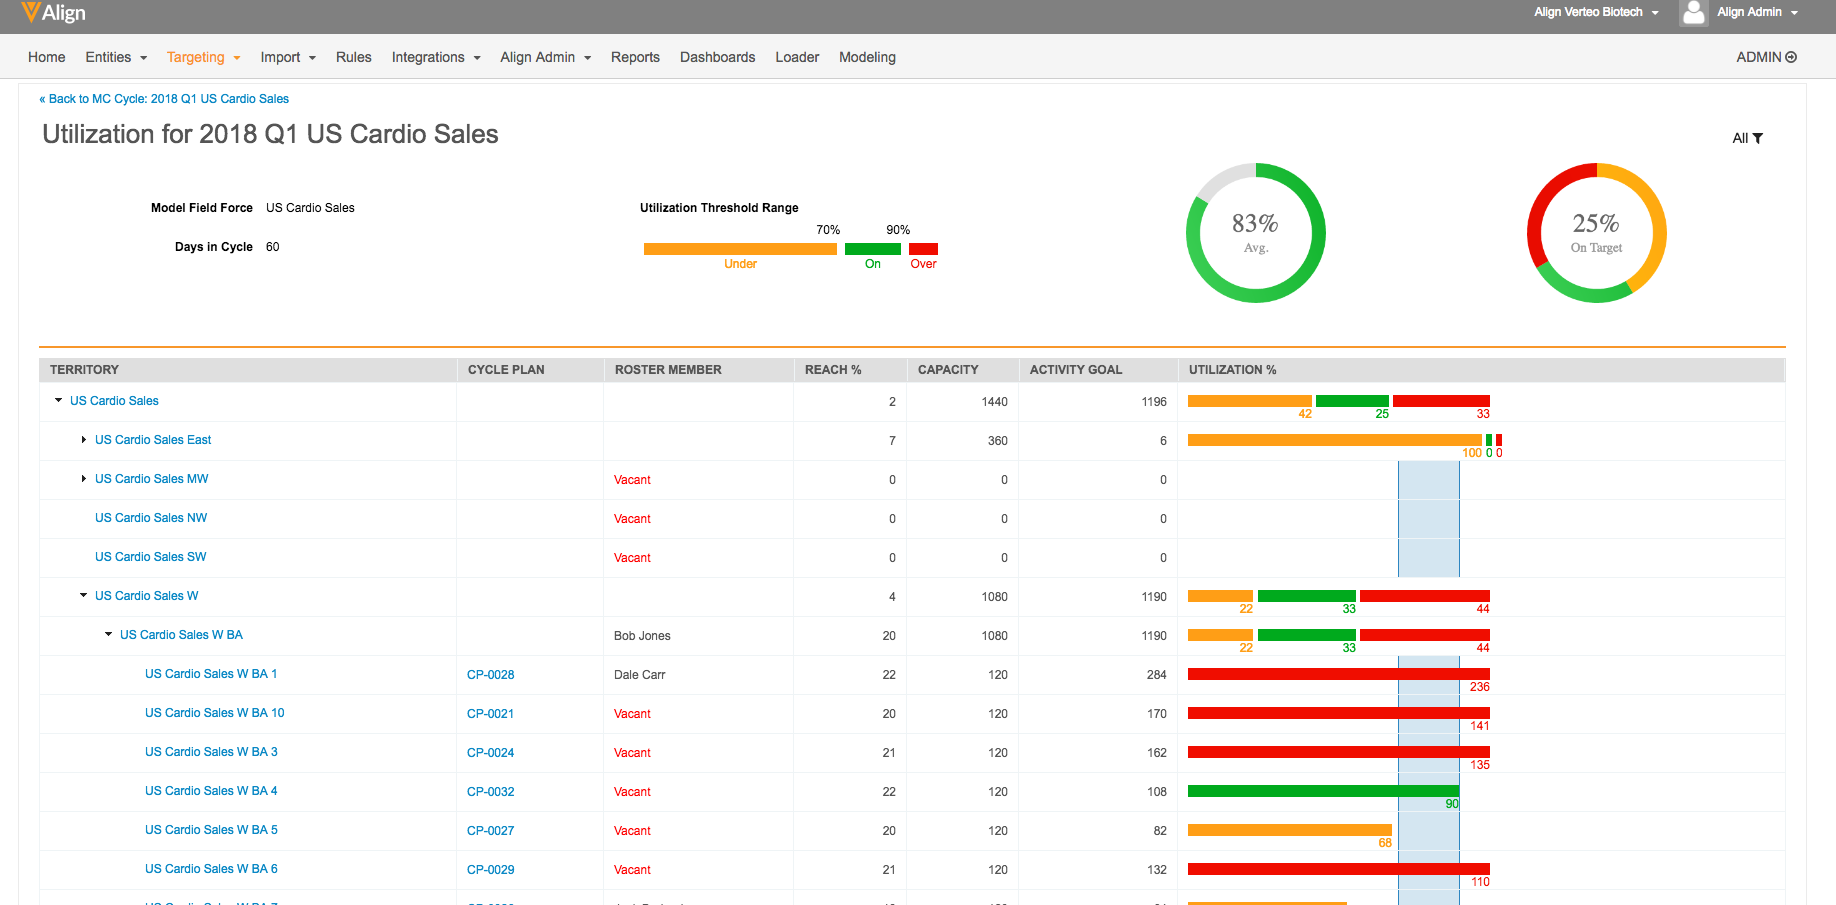Image resolution: width=1836 pixels, height=905 pixels.
Task: Collapse the US Cardio Sales tree node
Action: [58, 401]
